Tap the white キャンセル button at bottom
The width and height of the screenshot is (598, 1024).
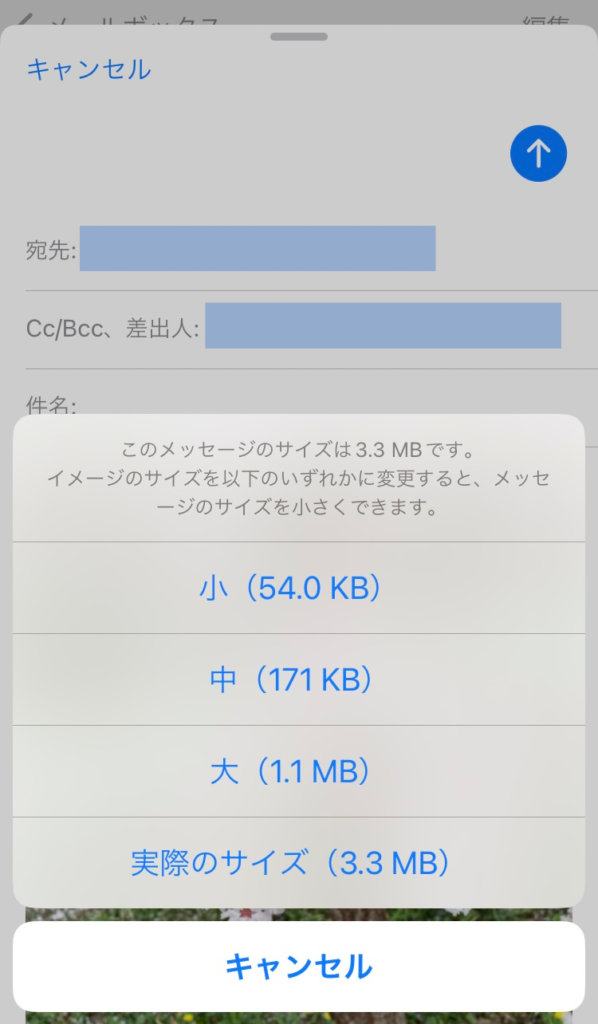[298, 967]
